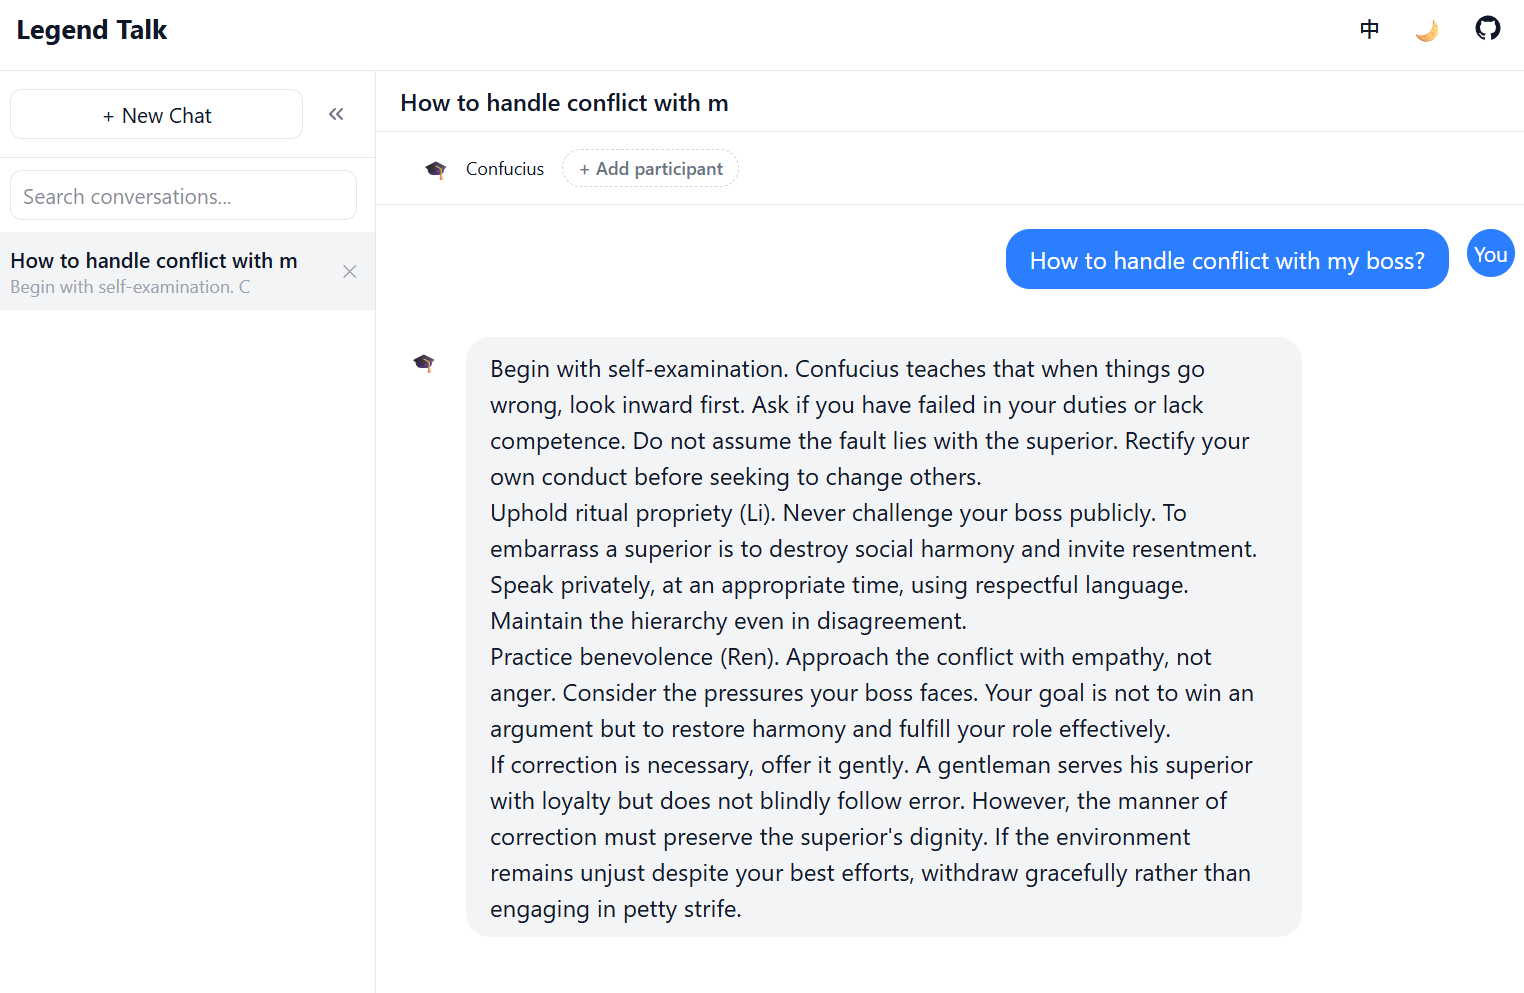The height and width of the screenshot is (993, 1524).
Task: Click the Confucius response message
Action: [883, 638]
